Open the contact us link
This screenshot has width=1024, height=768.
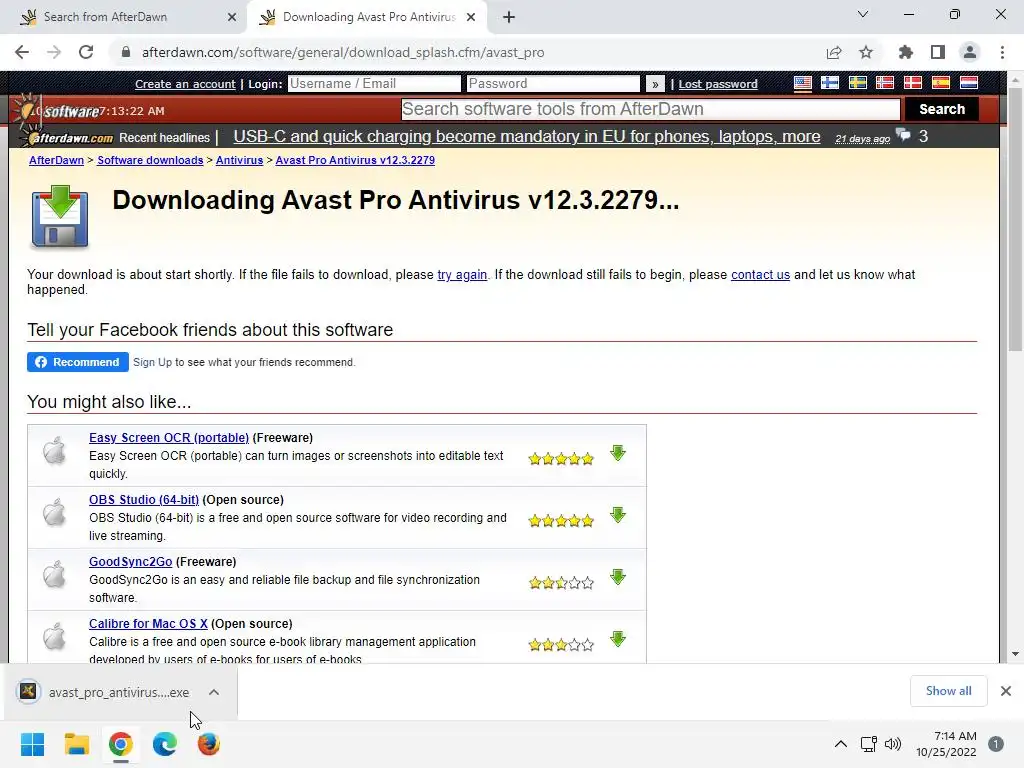[760, 275]
